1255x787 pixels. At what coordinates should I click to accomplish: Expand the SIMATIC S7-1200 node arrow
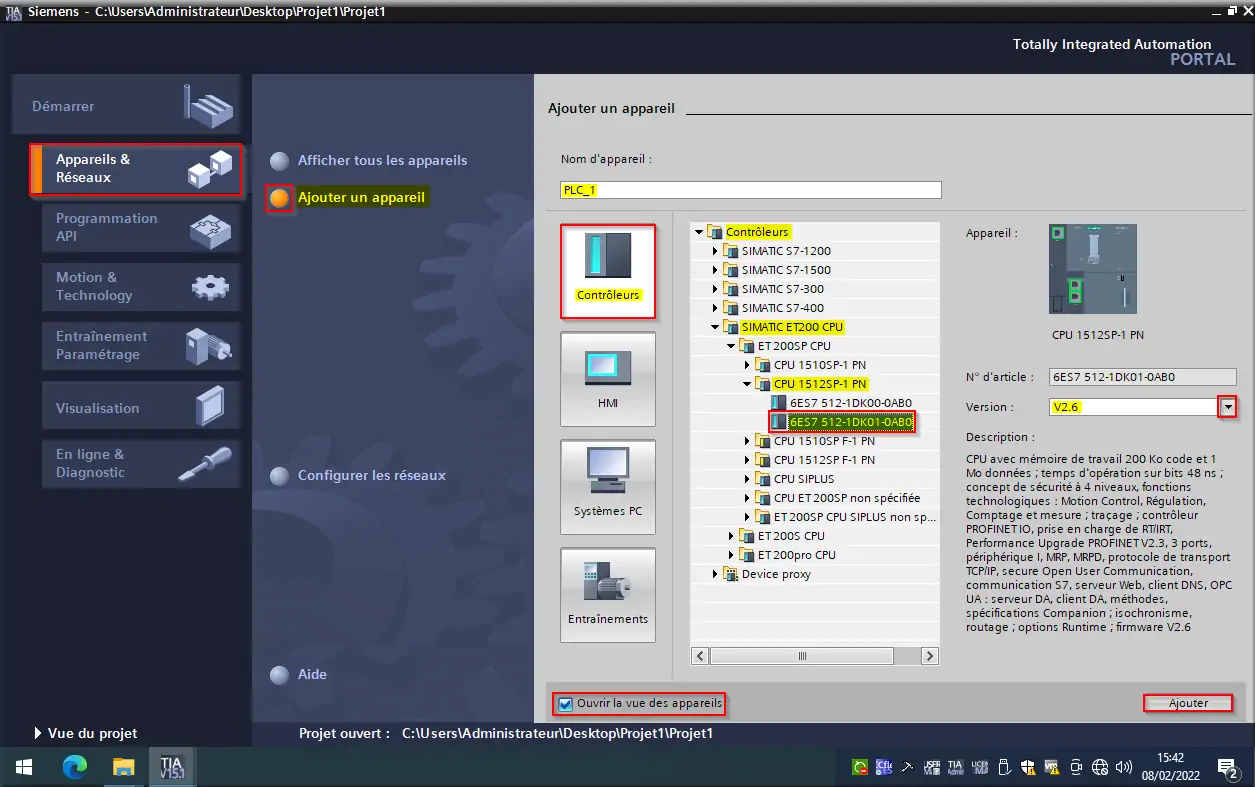715,251
